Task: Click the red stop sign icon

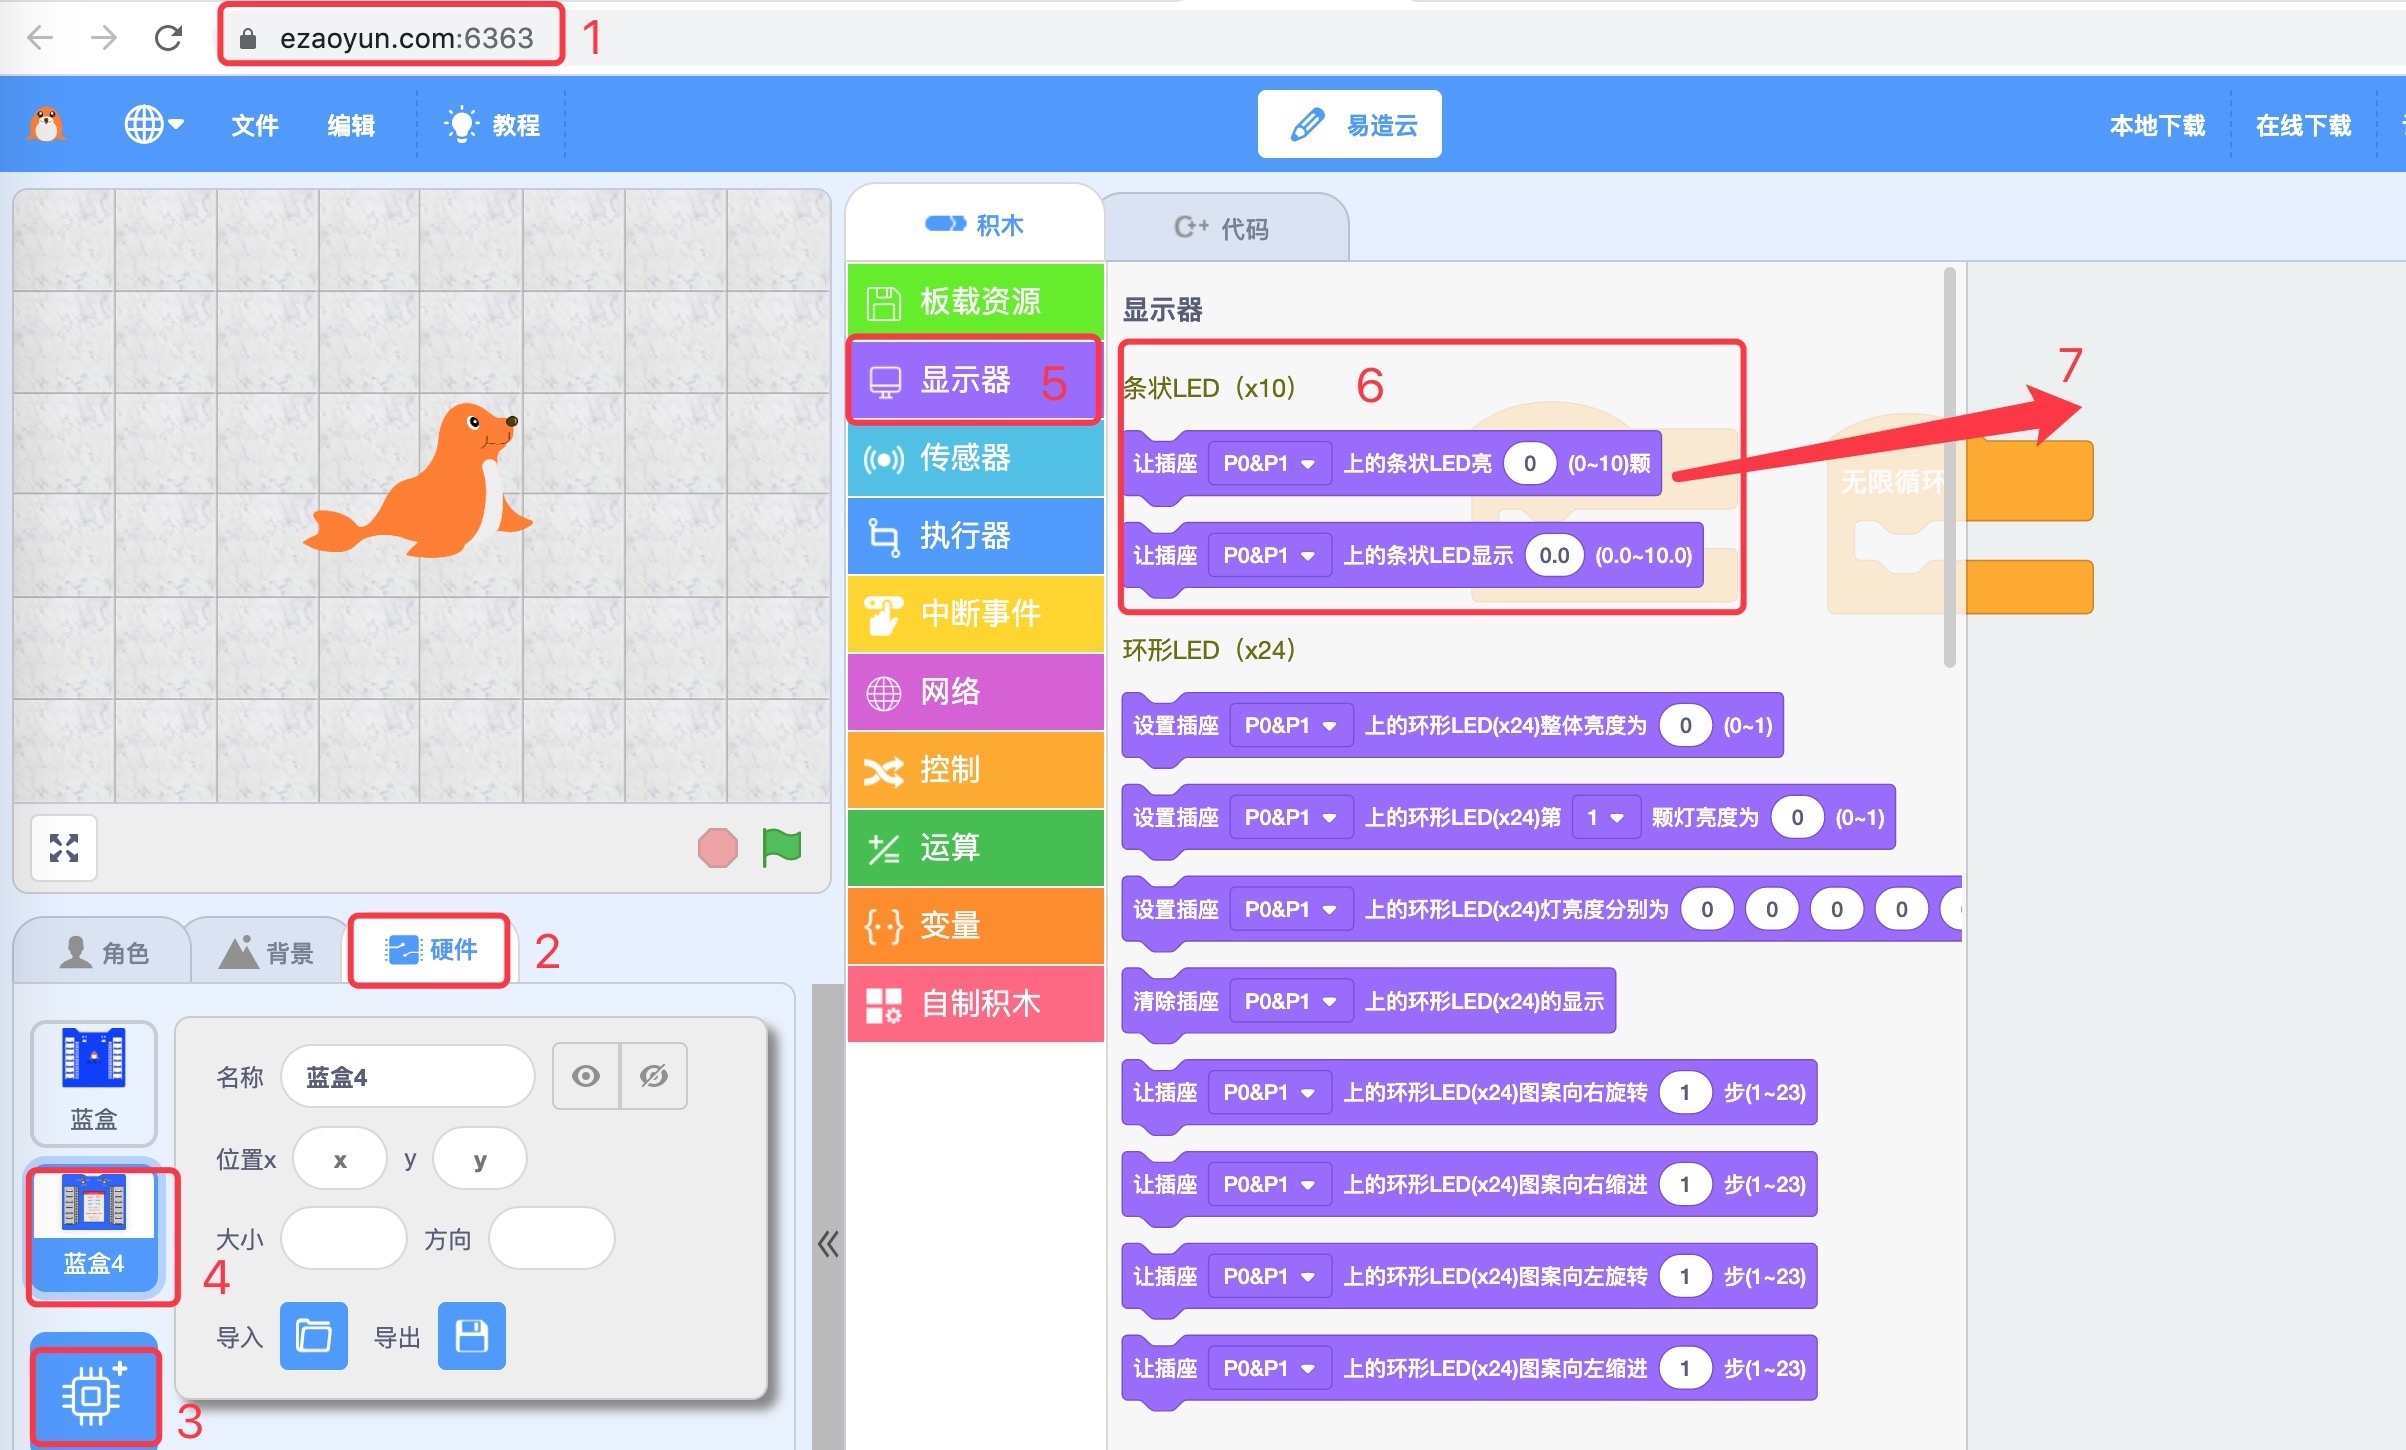Action: coord(717,848)
